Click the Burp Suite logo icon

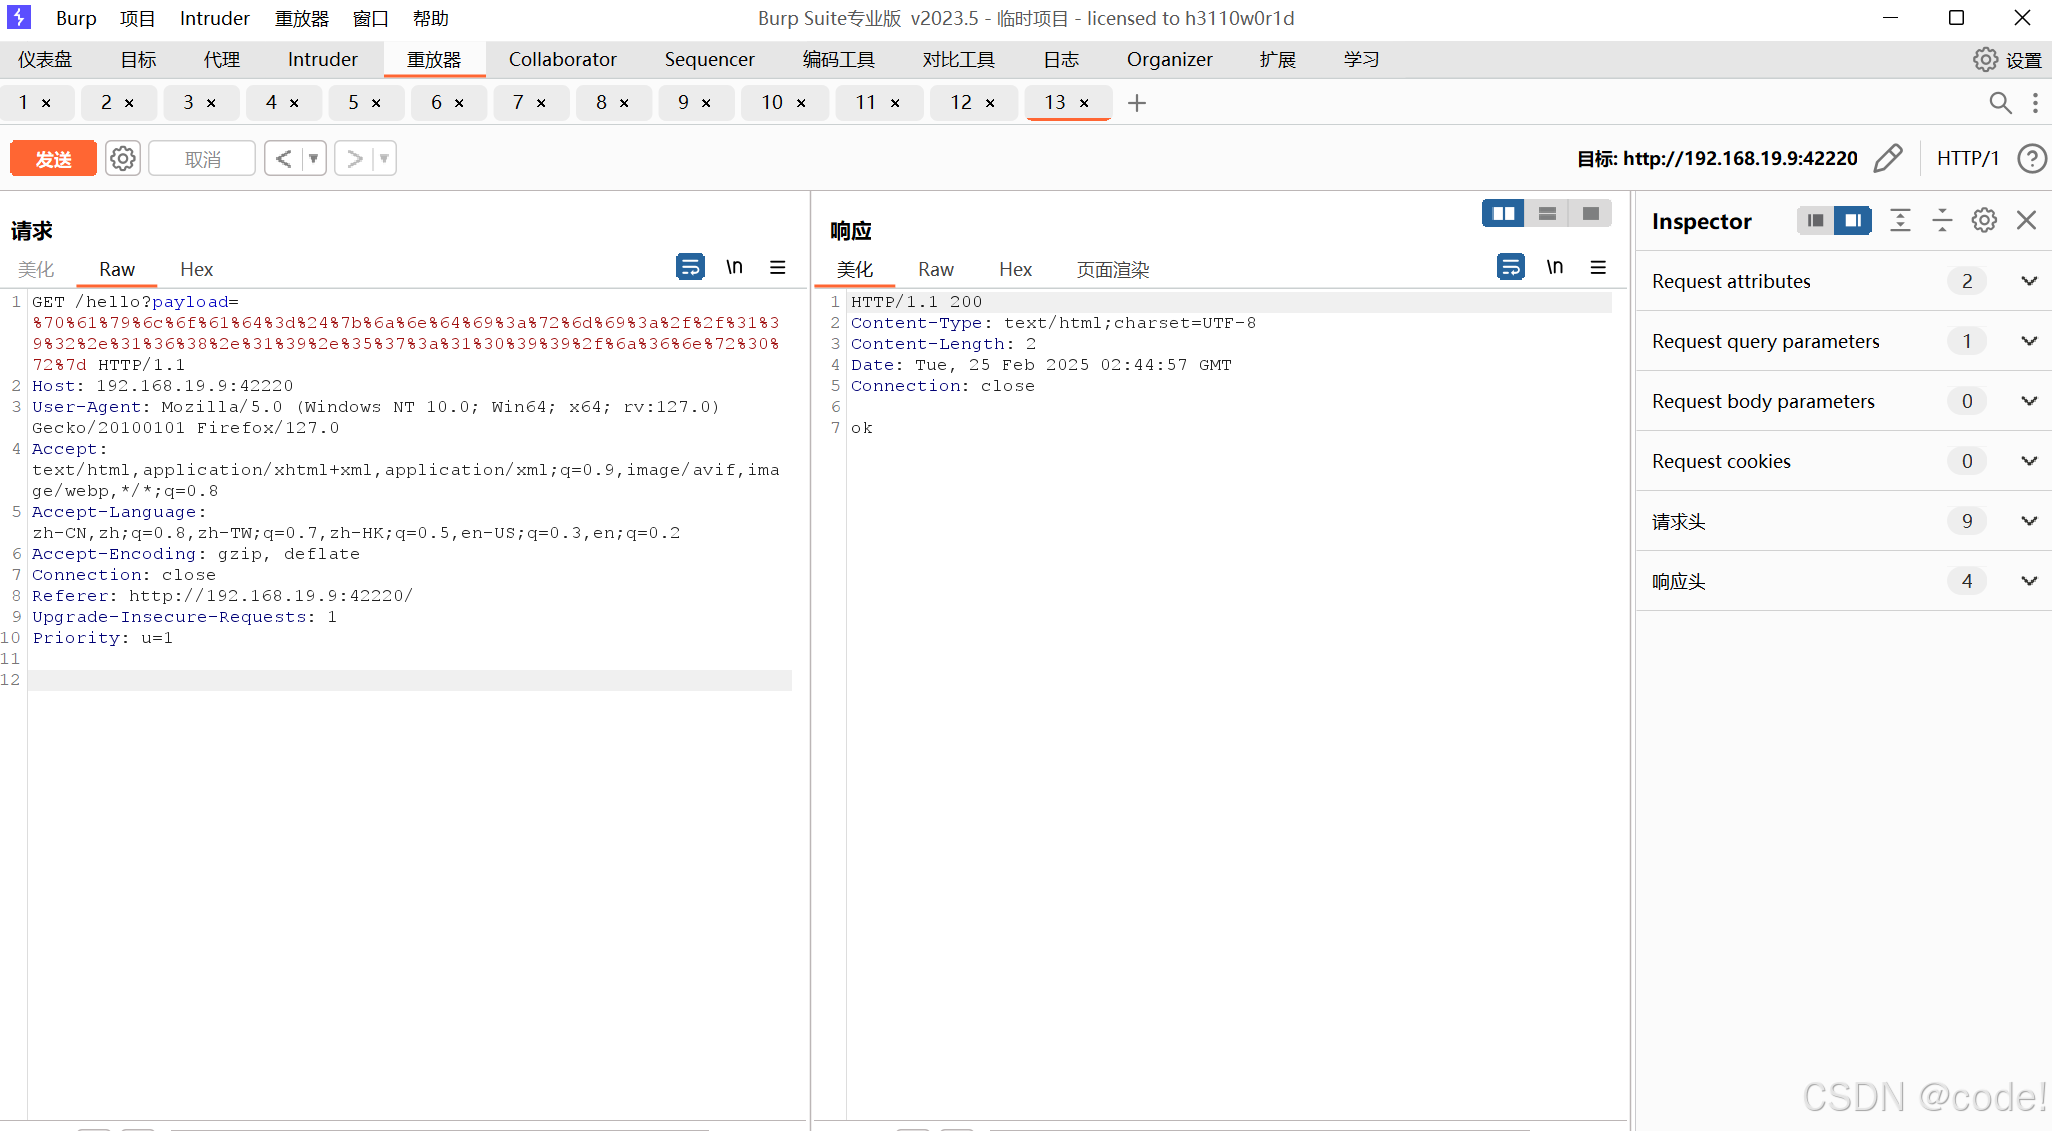point(19,17)
